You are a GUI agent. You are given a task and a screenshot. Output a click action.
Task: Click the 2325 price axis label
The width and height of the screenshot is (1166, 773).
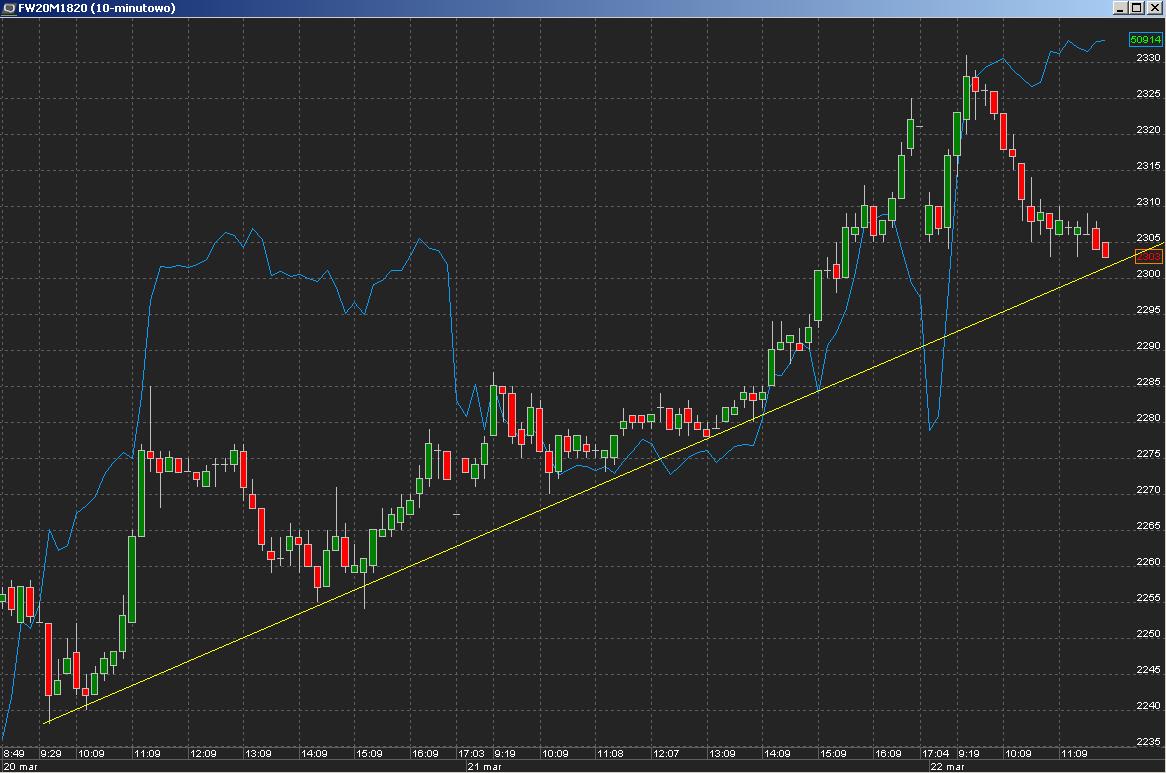[1148, 94]
